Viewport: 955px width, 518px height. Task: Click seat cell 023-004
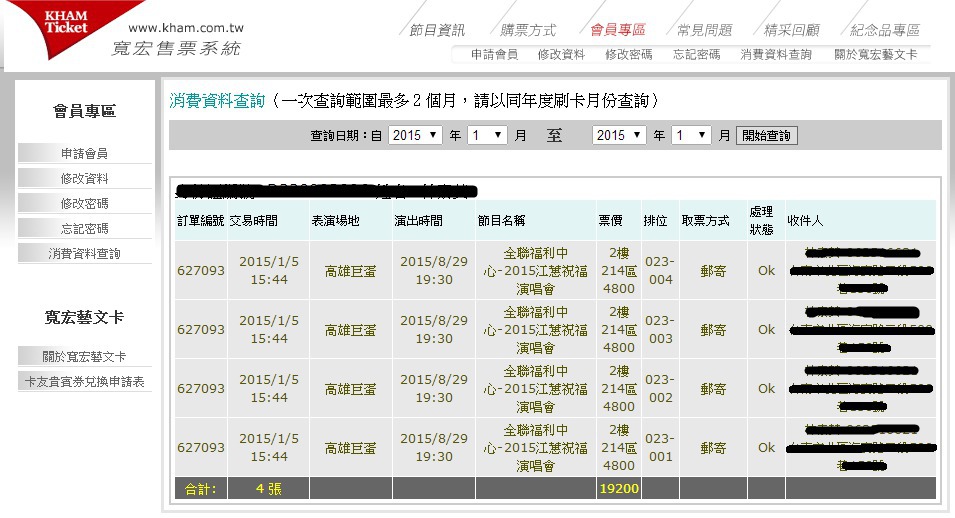pyautogui.click(x=660, y=271)
